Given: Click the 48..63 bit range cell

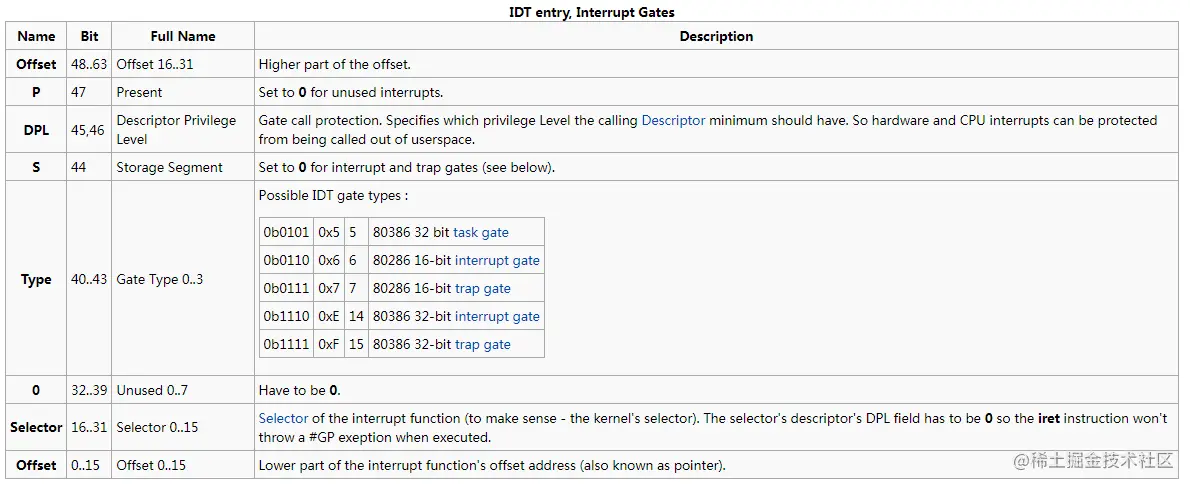Looking at the screenshot, I should point(89,64).
